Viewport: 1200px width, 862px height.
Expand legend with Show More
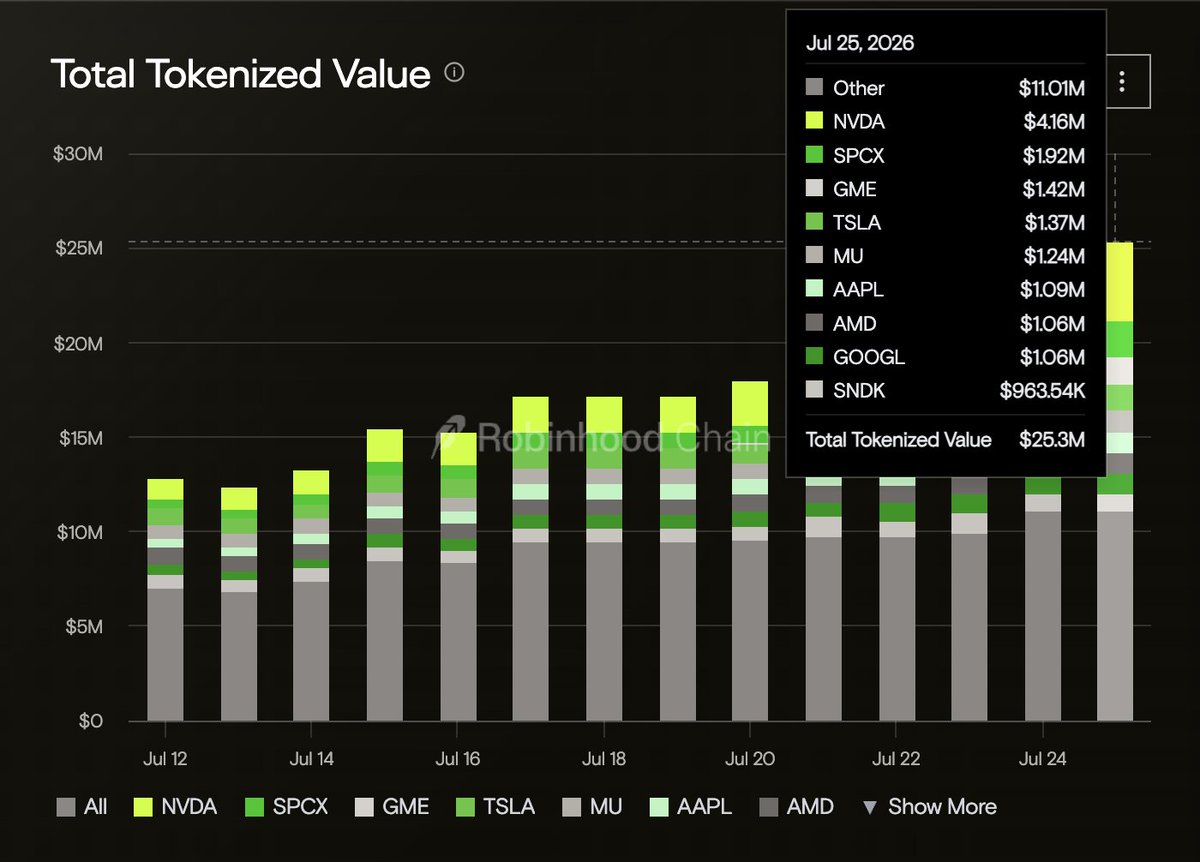[x=929, y=806]
